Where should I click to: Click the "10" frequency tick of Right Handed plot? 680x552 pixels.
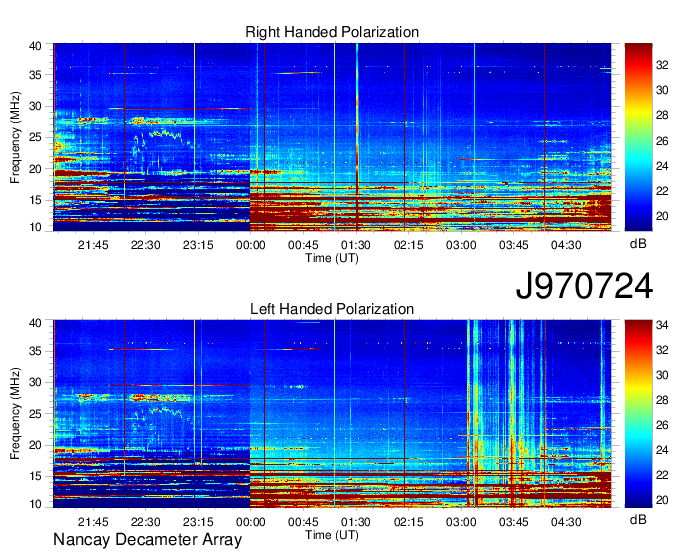(x=35, y=227)
